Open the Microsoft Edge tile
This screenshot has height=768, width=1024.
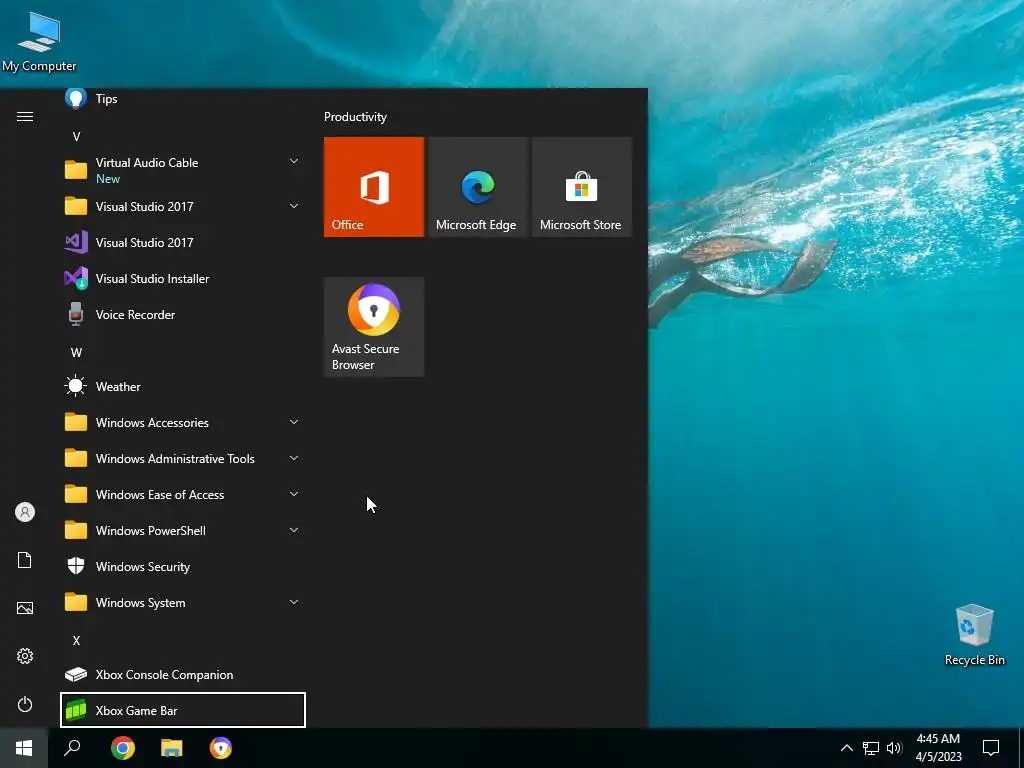(477, 187)
